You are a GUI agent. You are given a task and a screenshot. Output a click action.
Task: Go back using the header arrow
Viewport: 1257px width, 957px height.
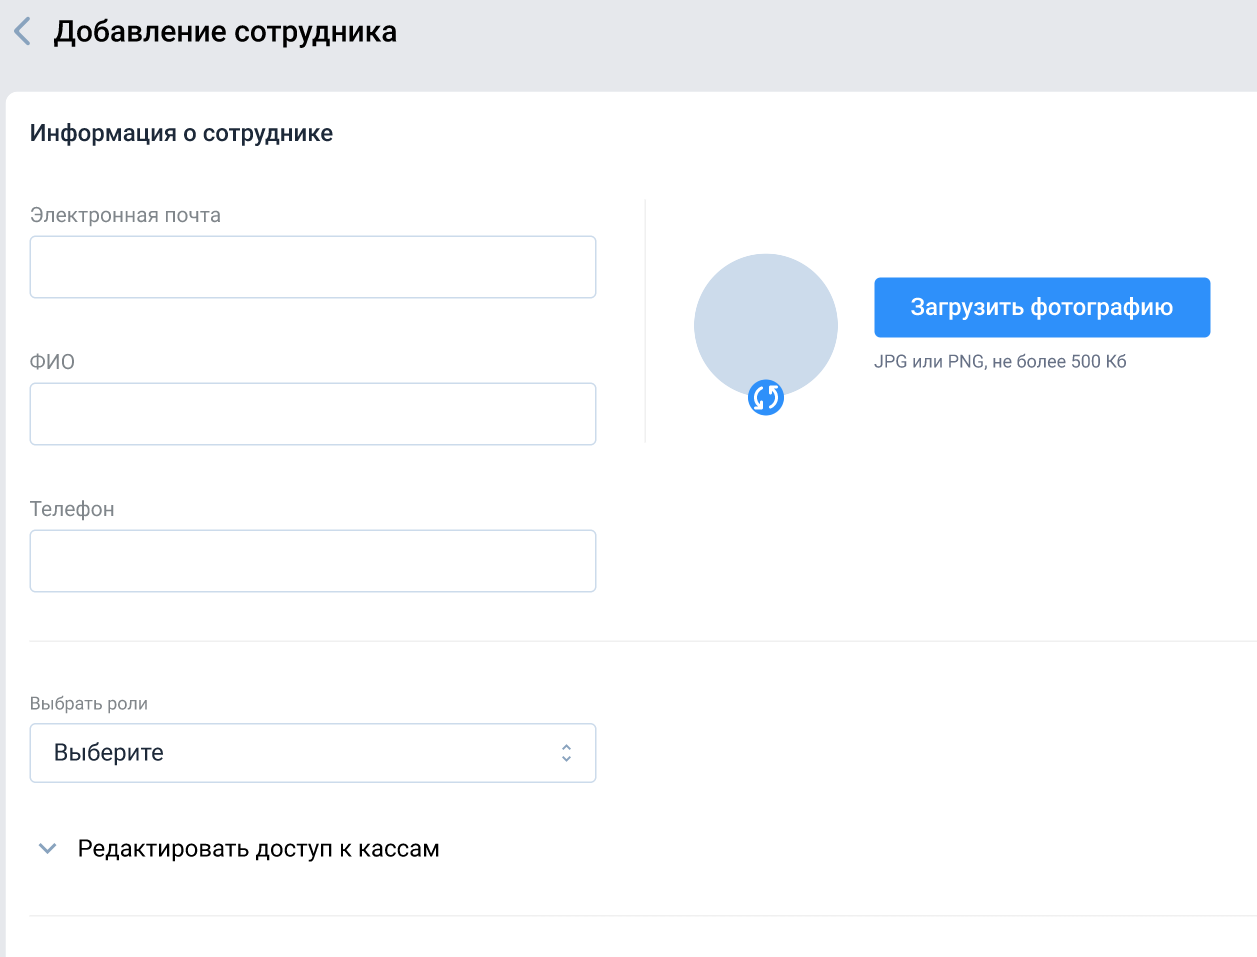click(x=22, y=32)
